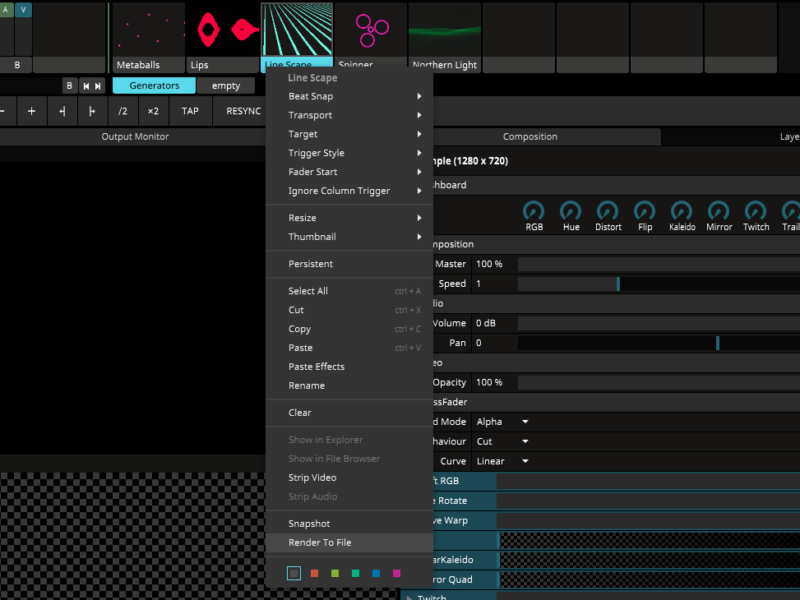Switch to the Composition tab

tap(530, 137)
